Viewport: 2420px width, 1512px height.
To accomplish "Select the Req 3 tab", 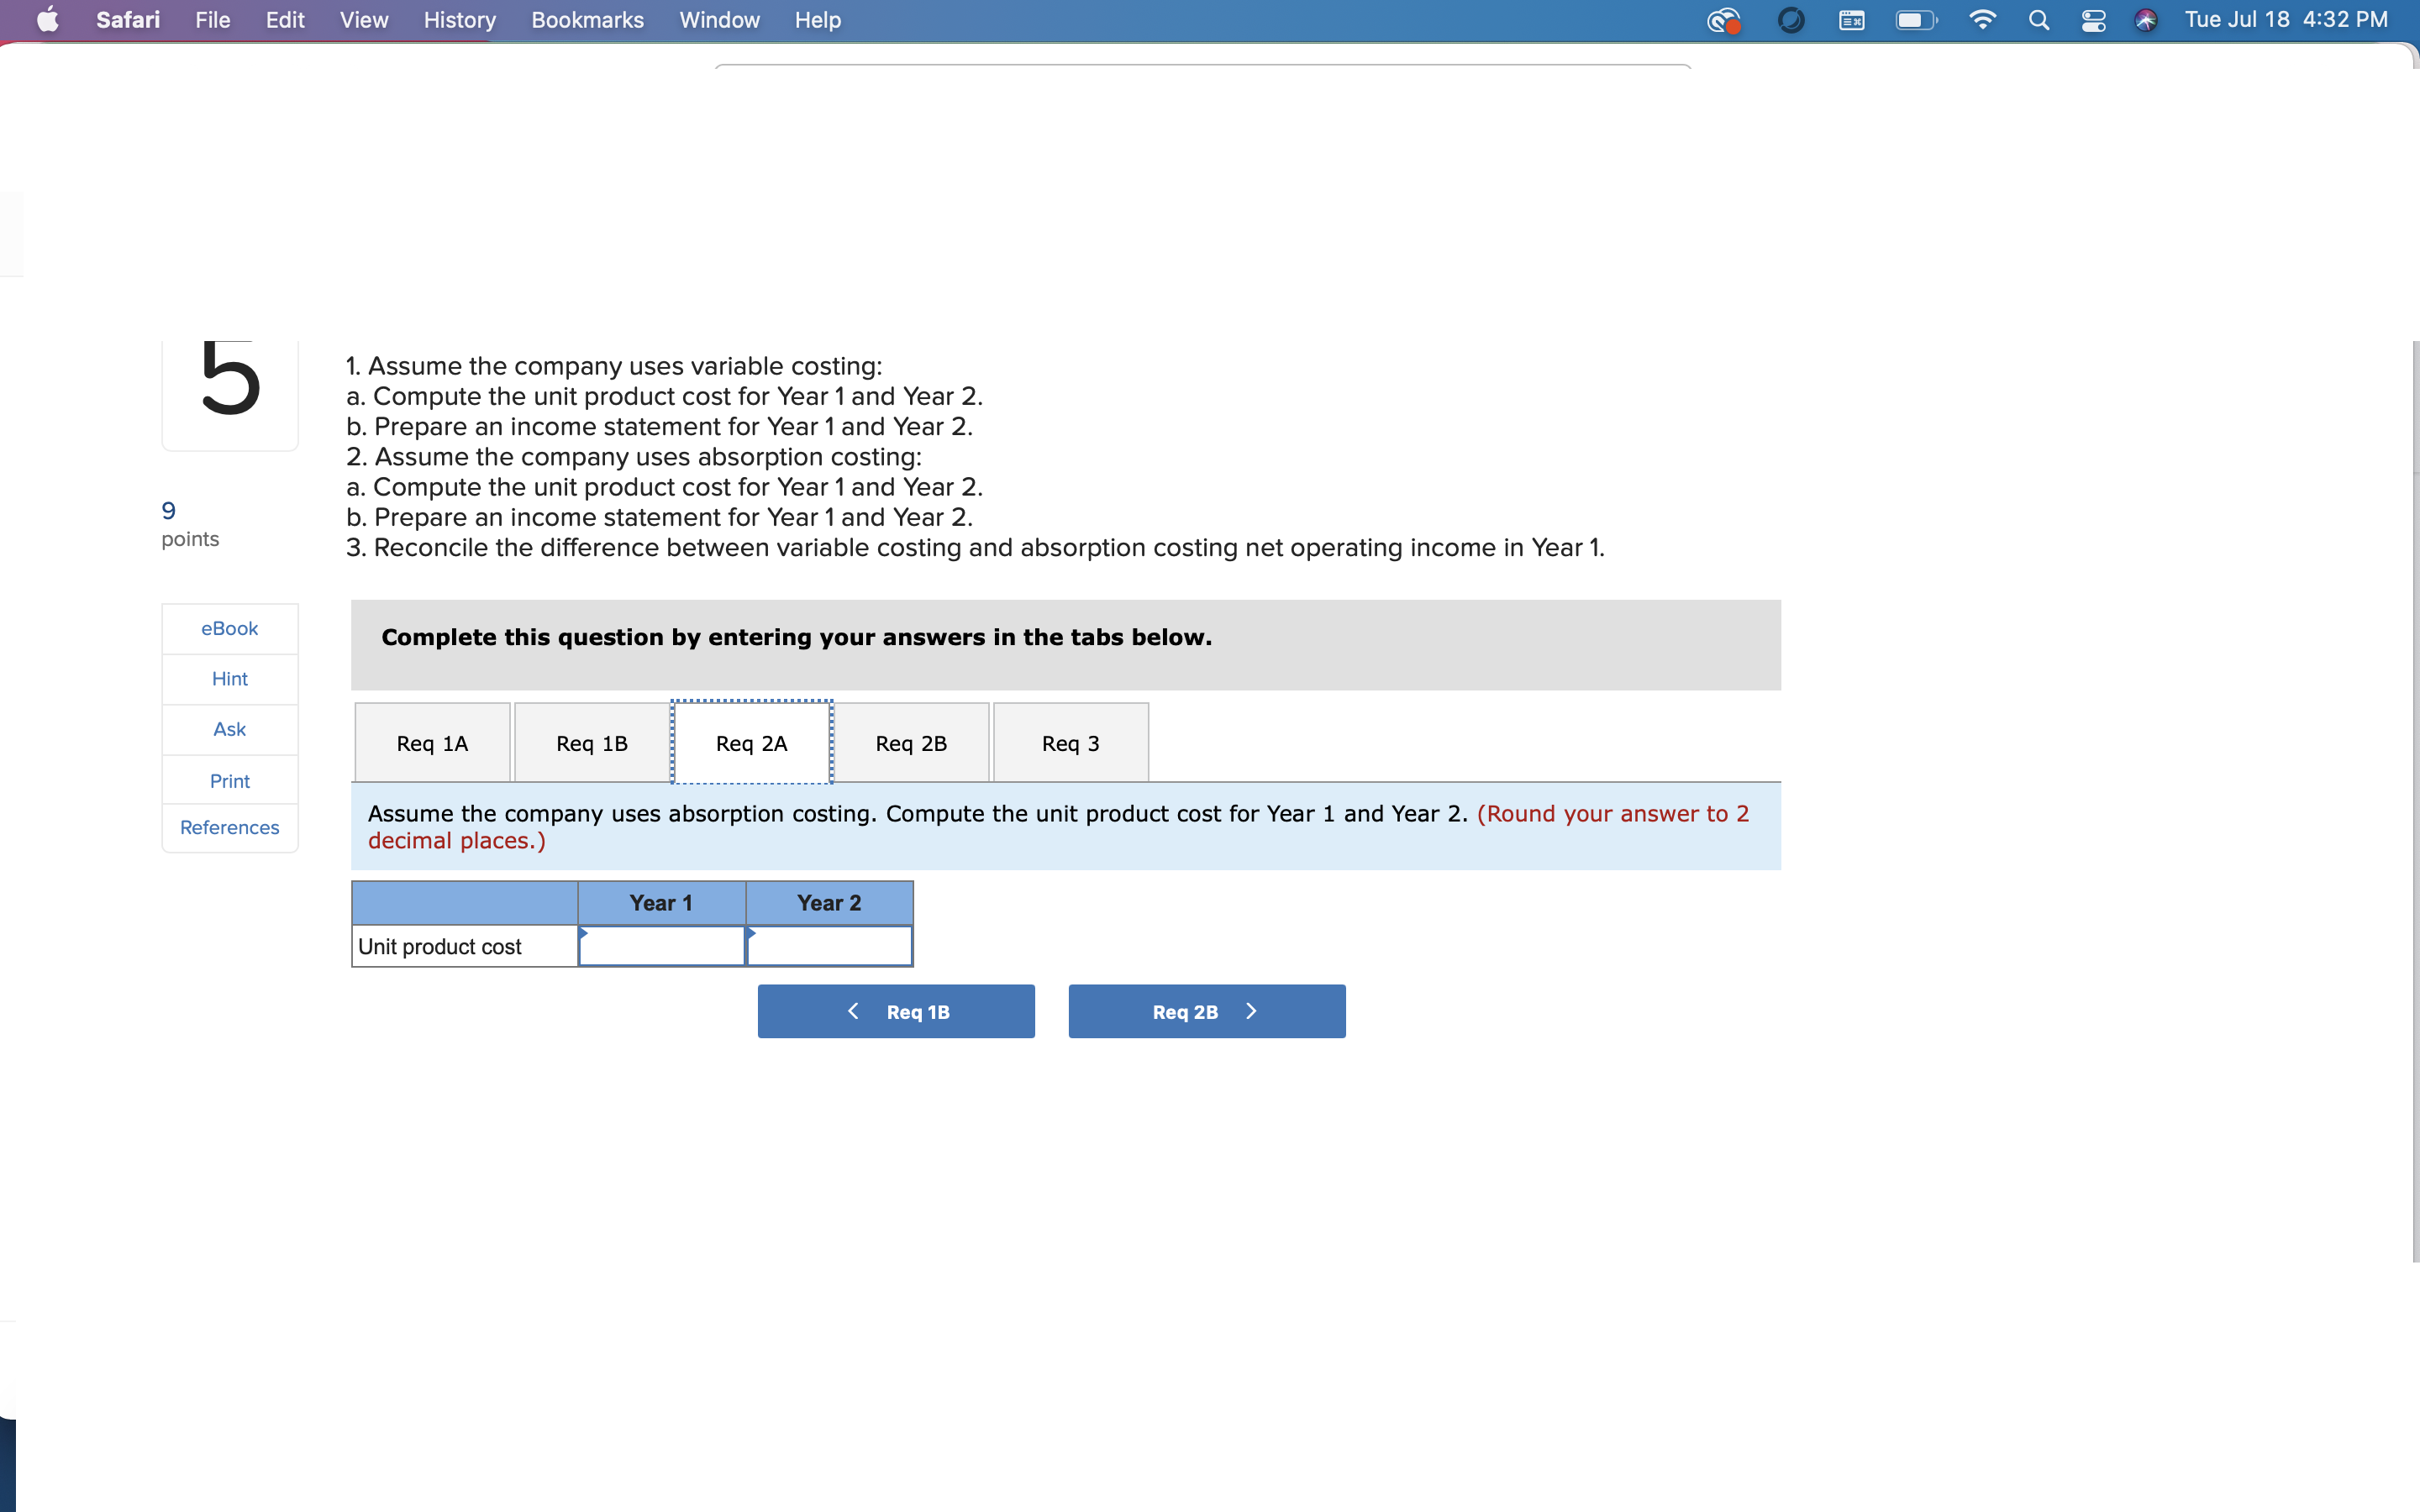I will tap(1070, 742).
